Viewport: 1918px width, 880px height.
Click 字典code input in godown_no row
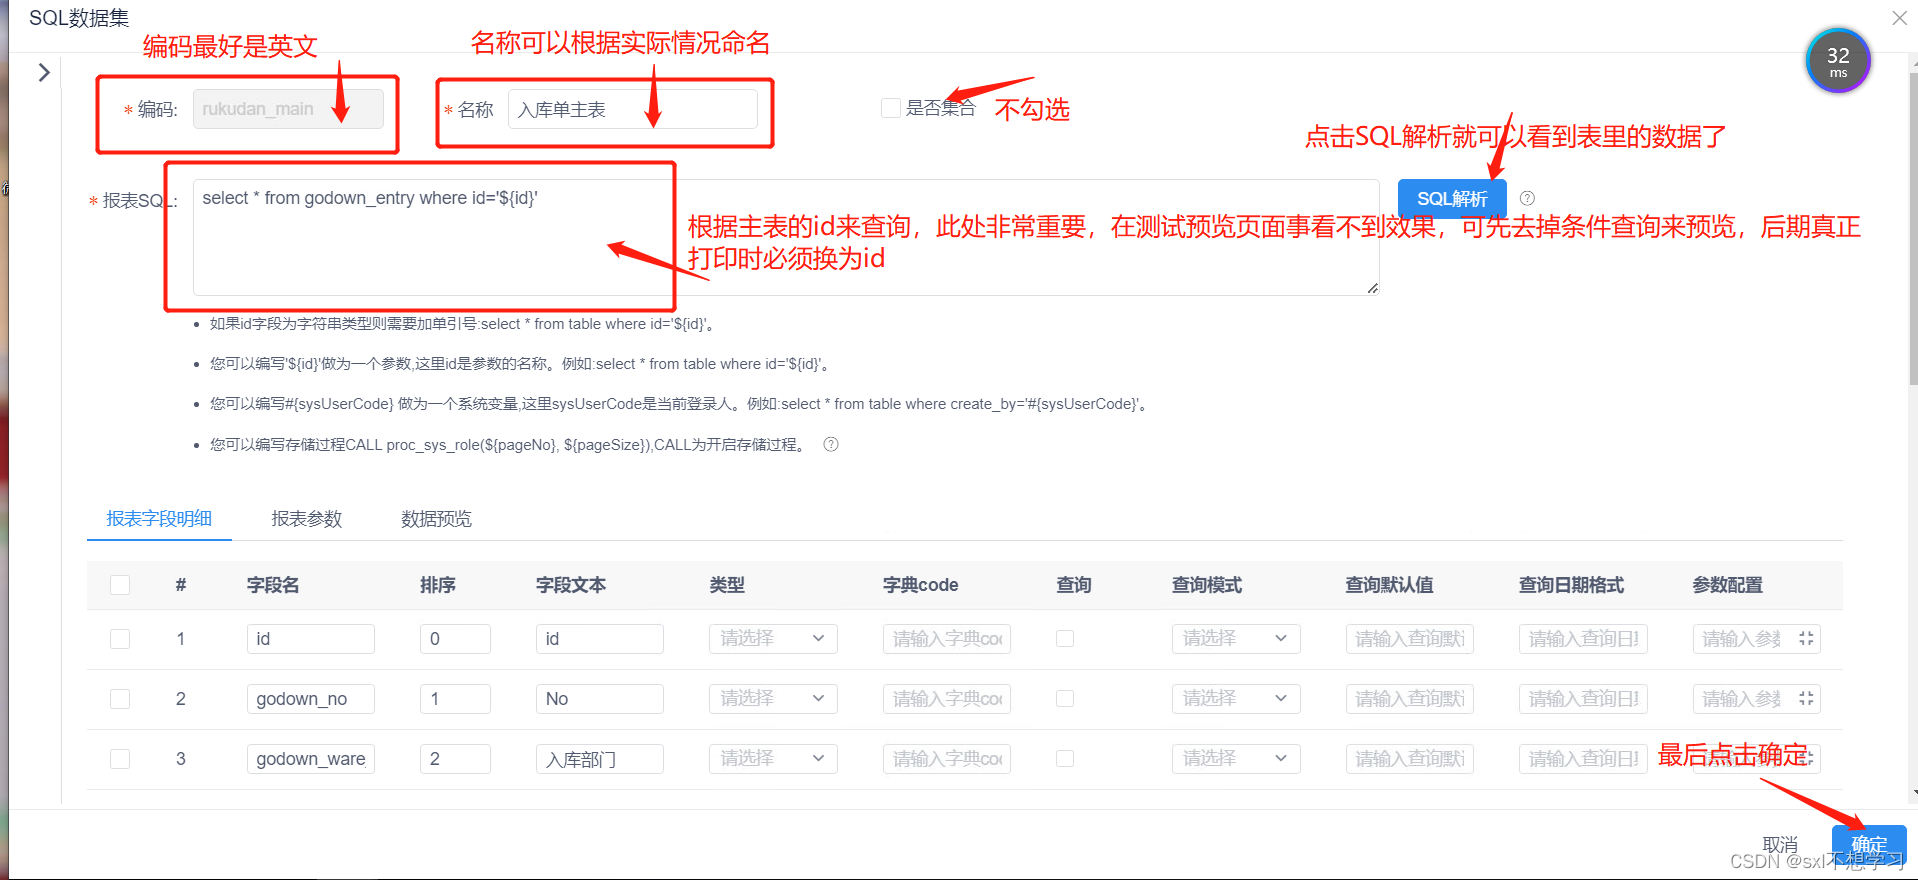click(947, 699)
